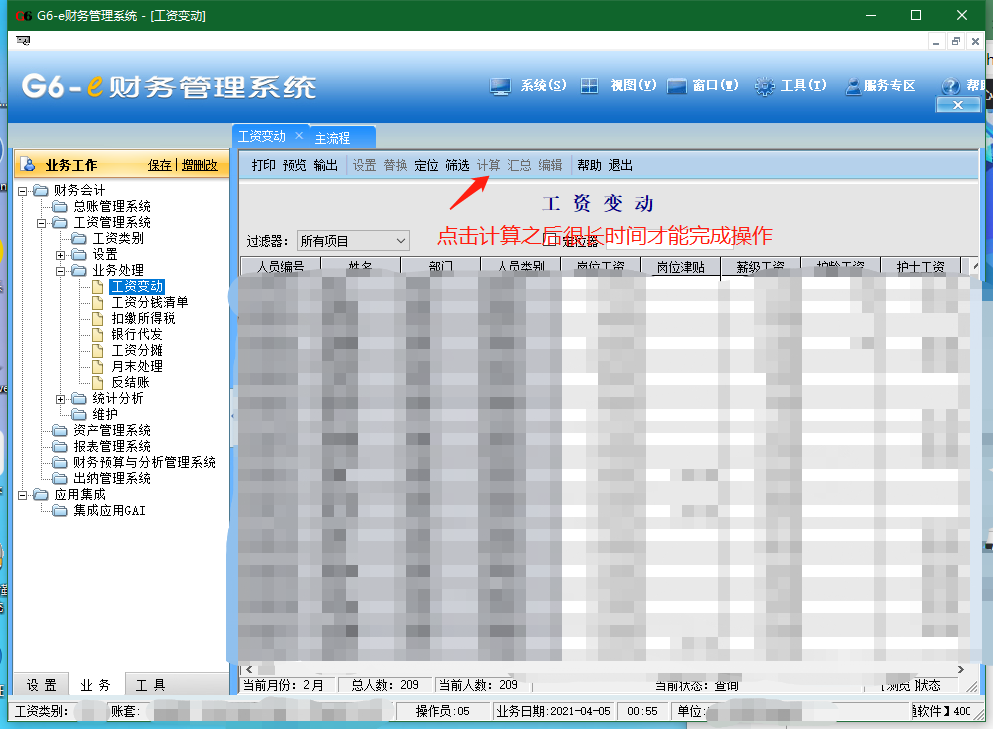993x729 pixels.
Task: Click the small icon below title bar
Action: pos(23,41)
